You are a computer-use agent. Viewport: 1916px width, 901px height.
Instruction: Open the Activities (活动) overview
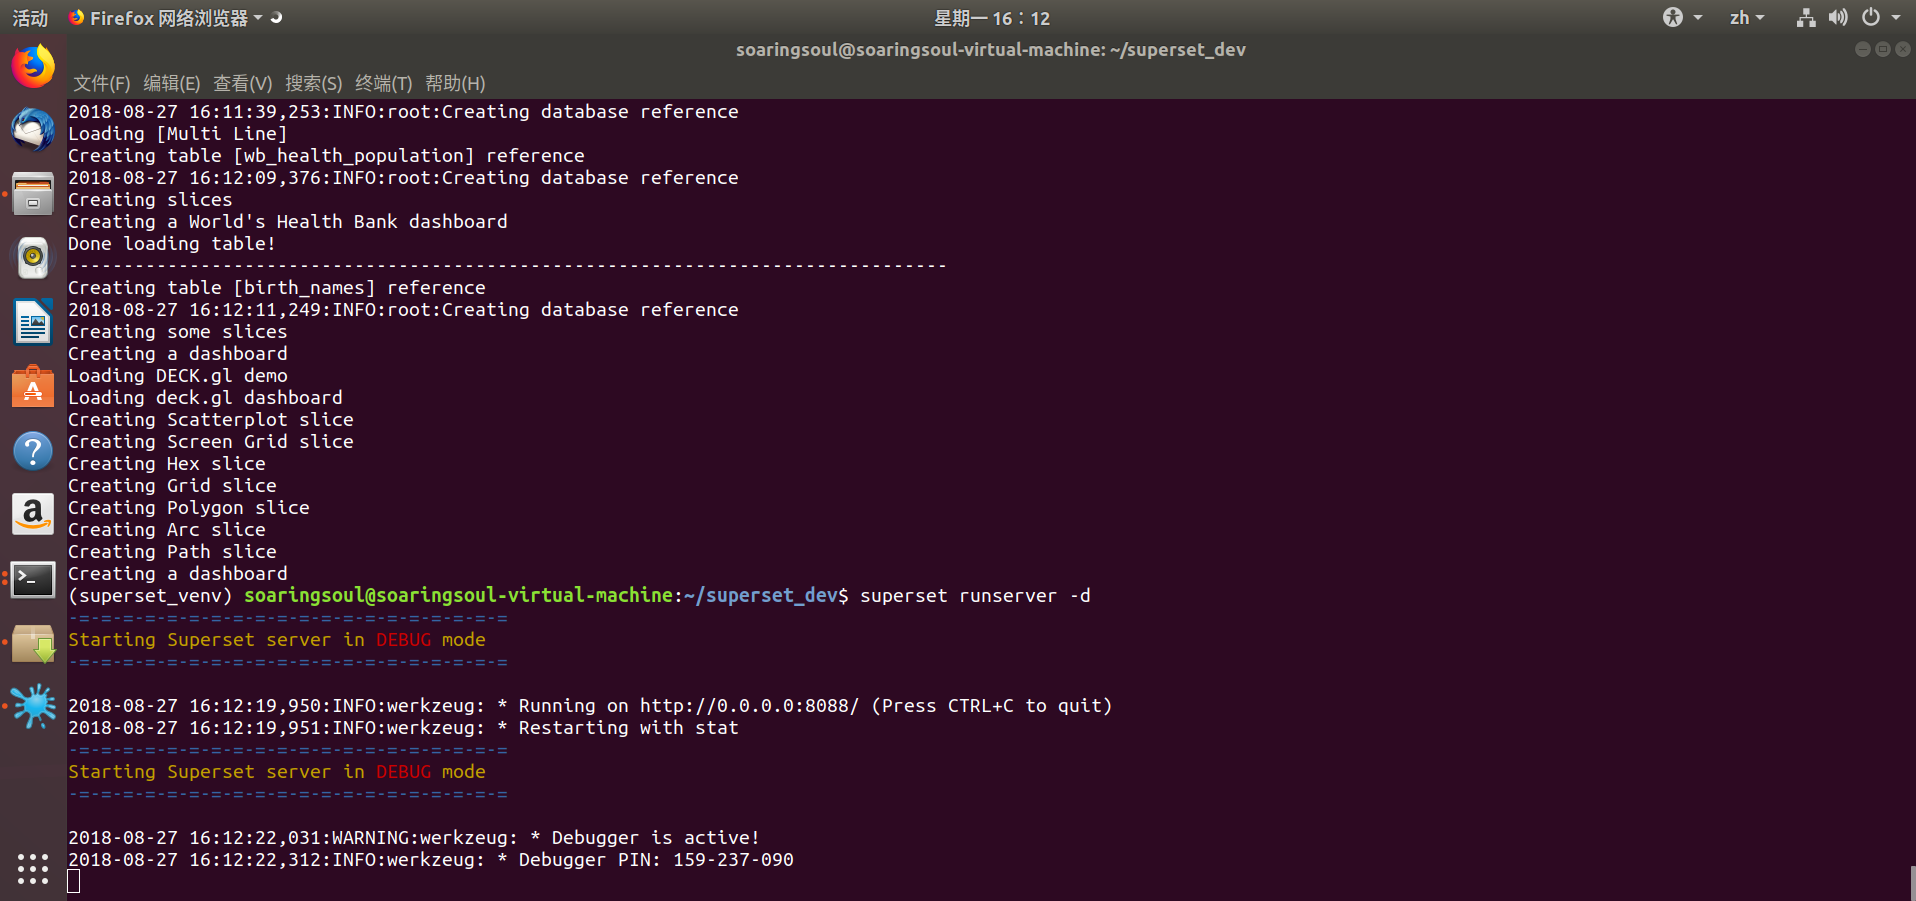click(x=30, y=18)
